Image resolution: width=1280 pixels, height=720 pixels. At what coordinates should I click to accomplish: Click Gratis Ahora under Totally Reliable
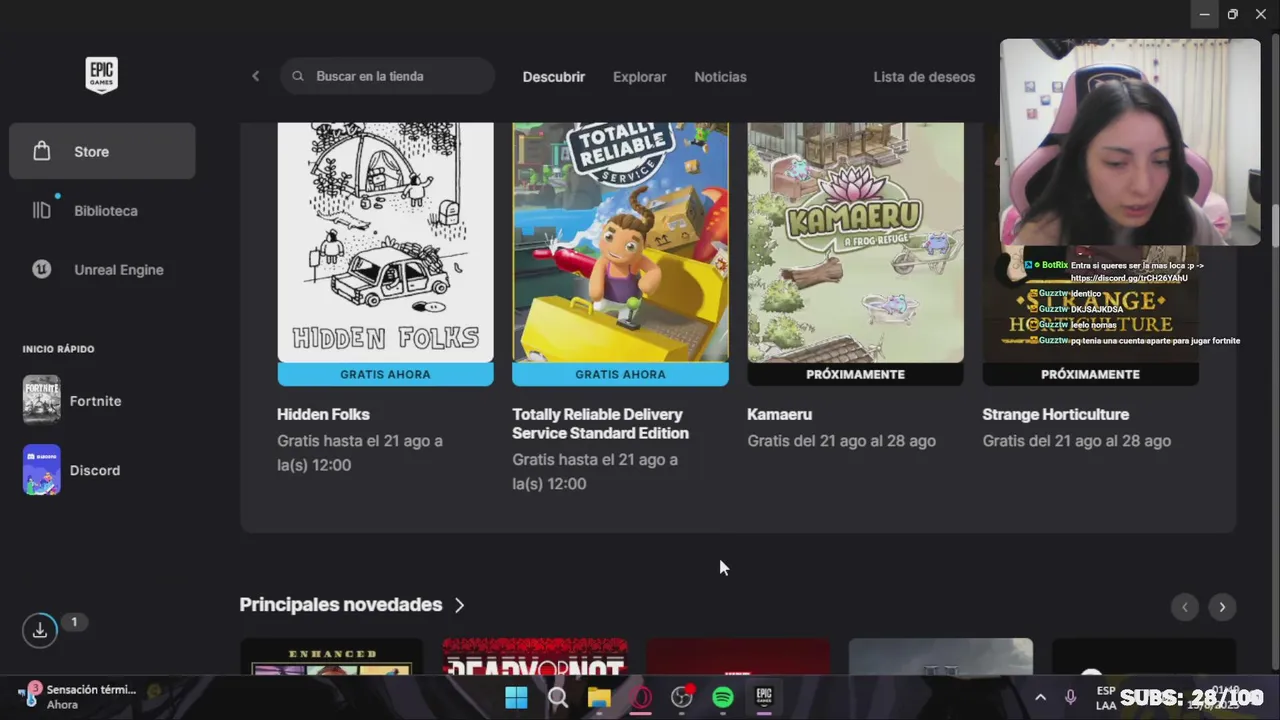tap(620, 374)
